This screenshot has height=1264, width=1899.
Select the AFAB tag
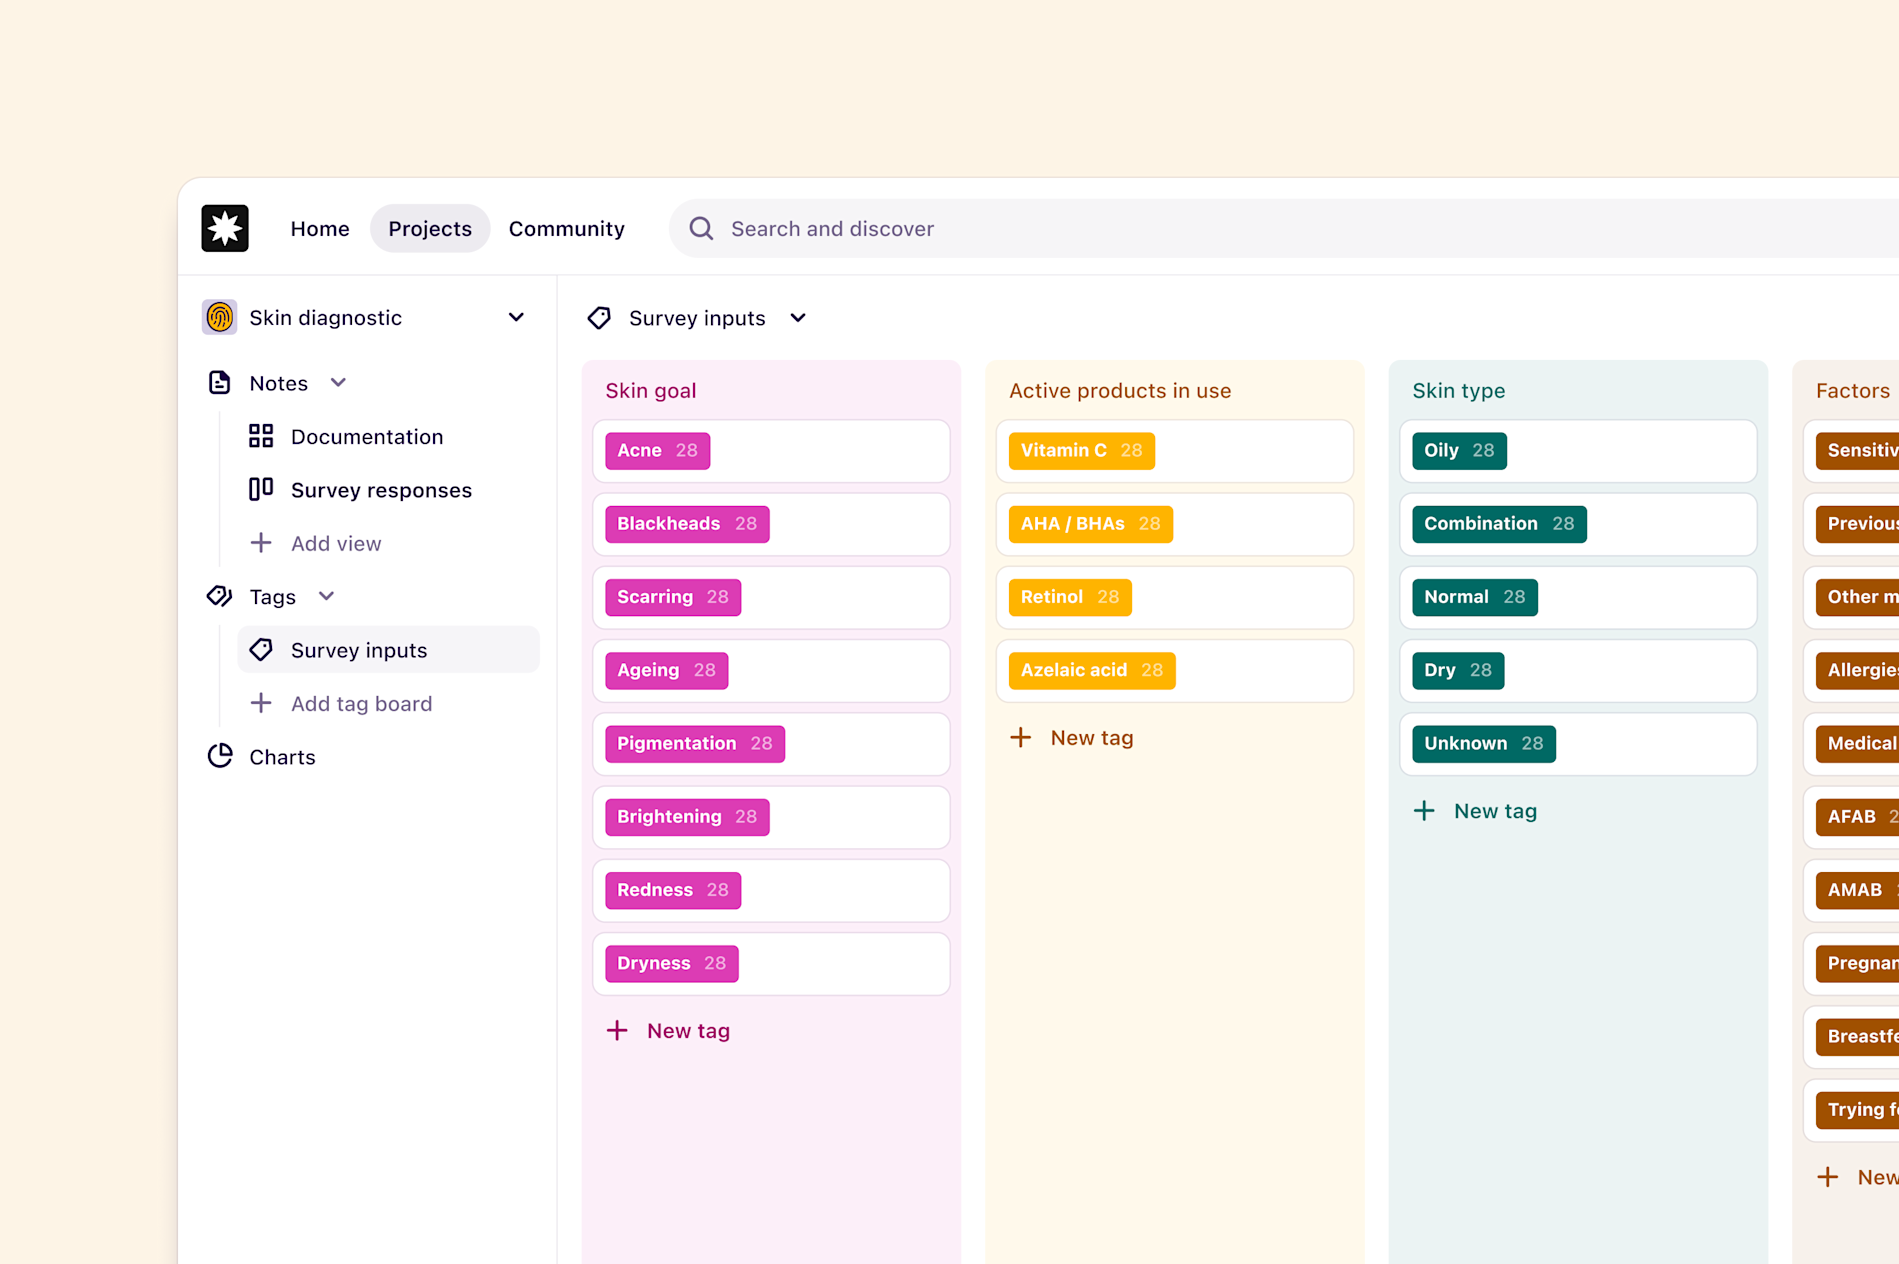click(x=1857, y=817)
